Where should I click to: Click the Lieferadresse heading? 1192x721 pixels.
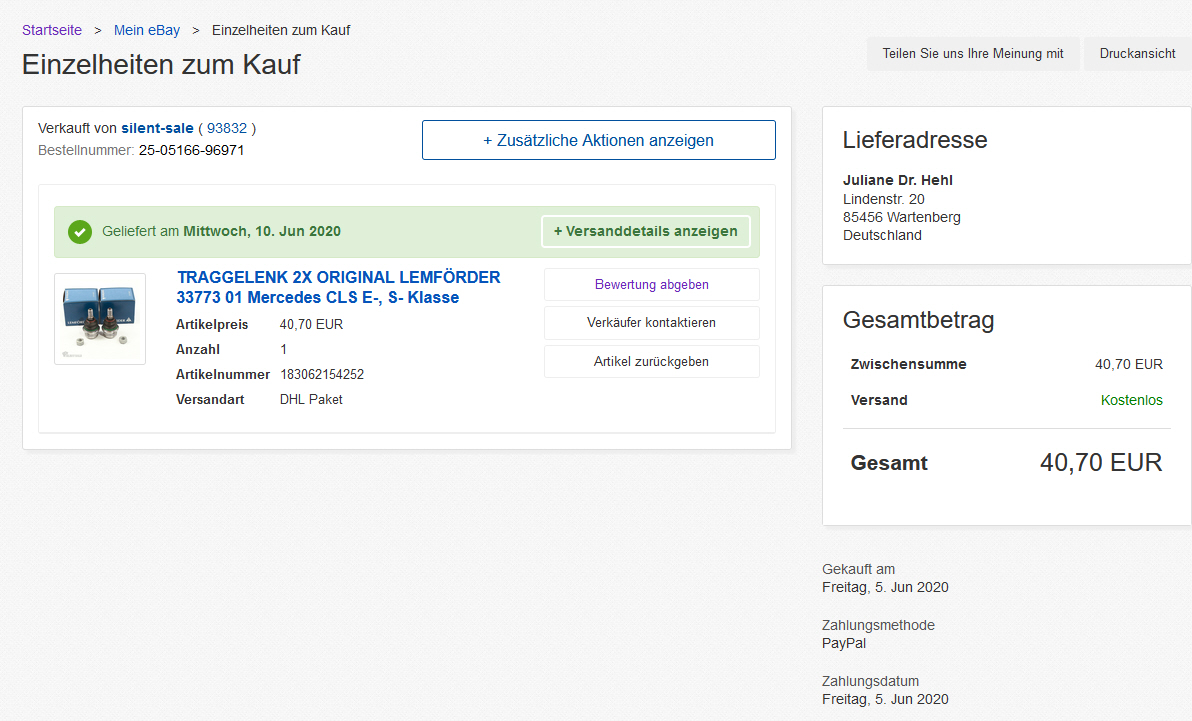coord(914,140)
